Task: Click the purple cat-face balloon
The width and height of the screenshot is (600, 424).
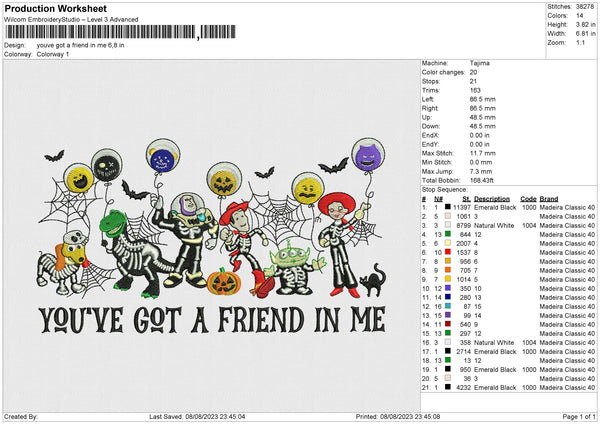Action: [368, 156]
